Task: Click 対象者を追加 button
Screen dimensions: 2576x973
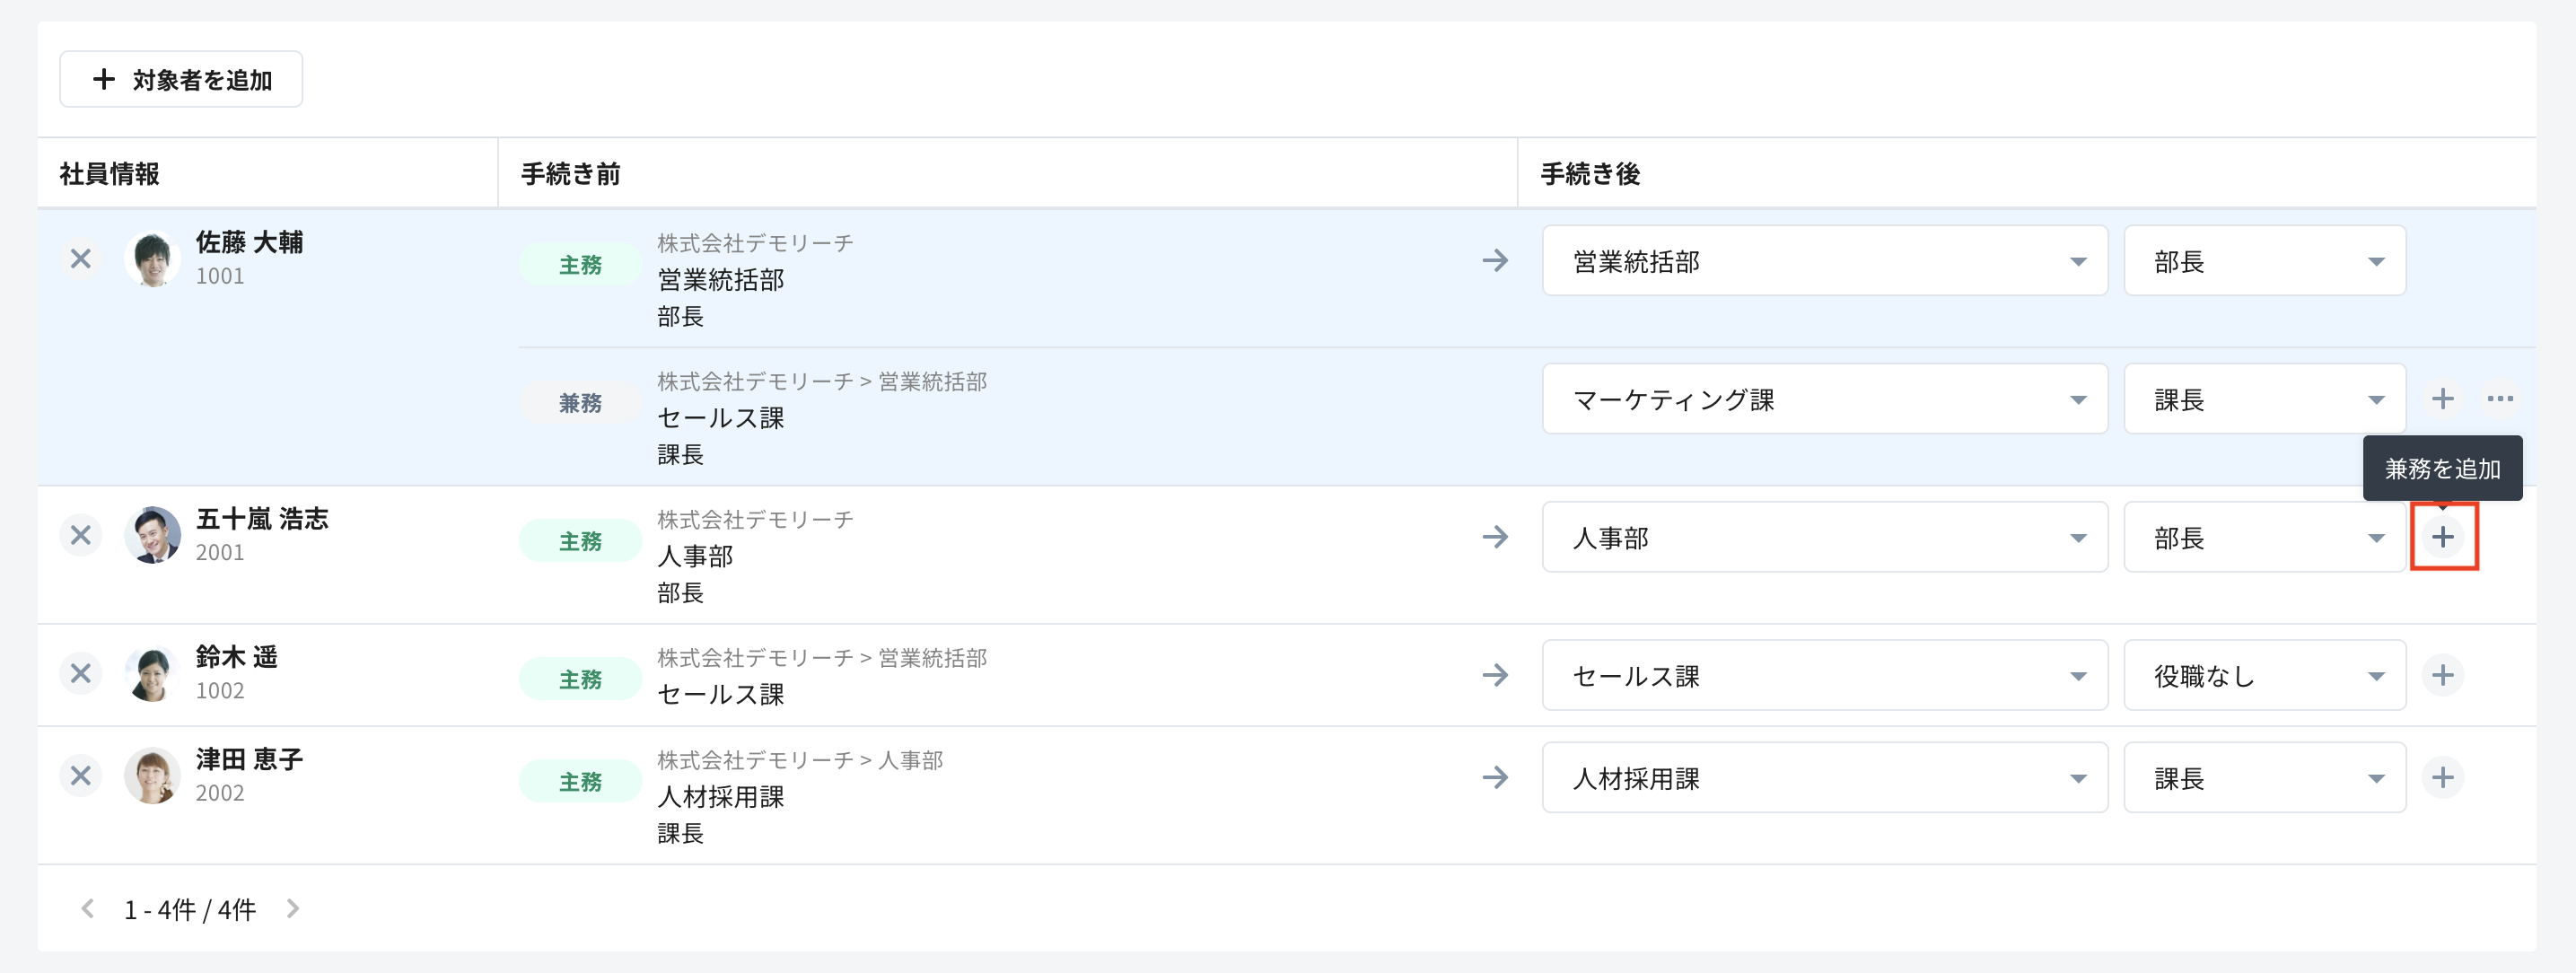Action: [x=181, y=79]
